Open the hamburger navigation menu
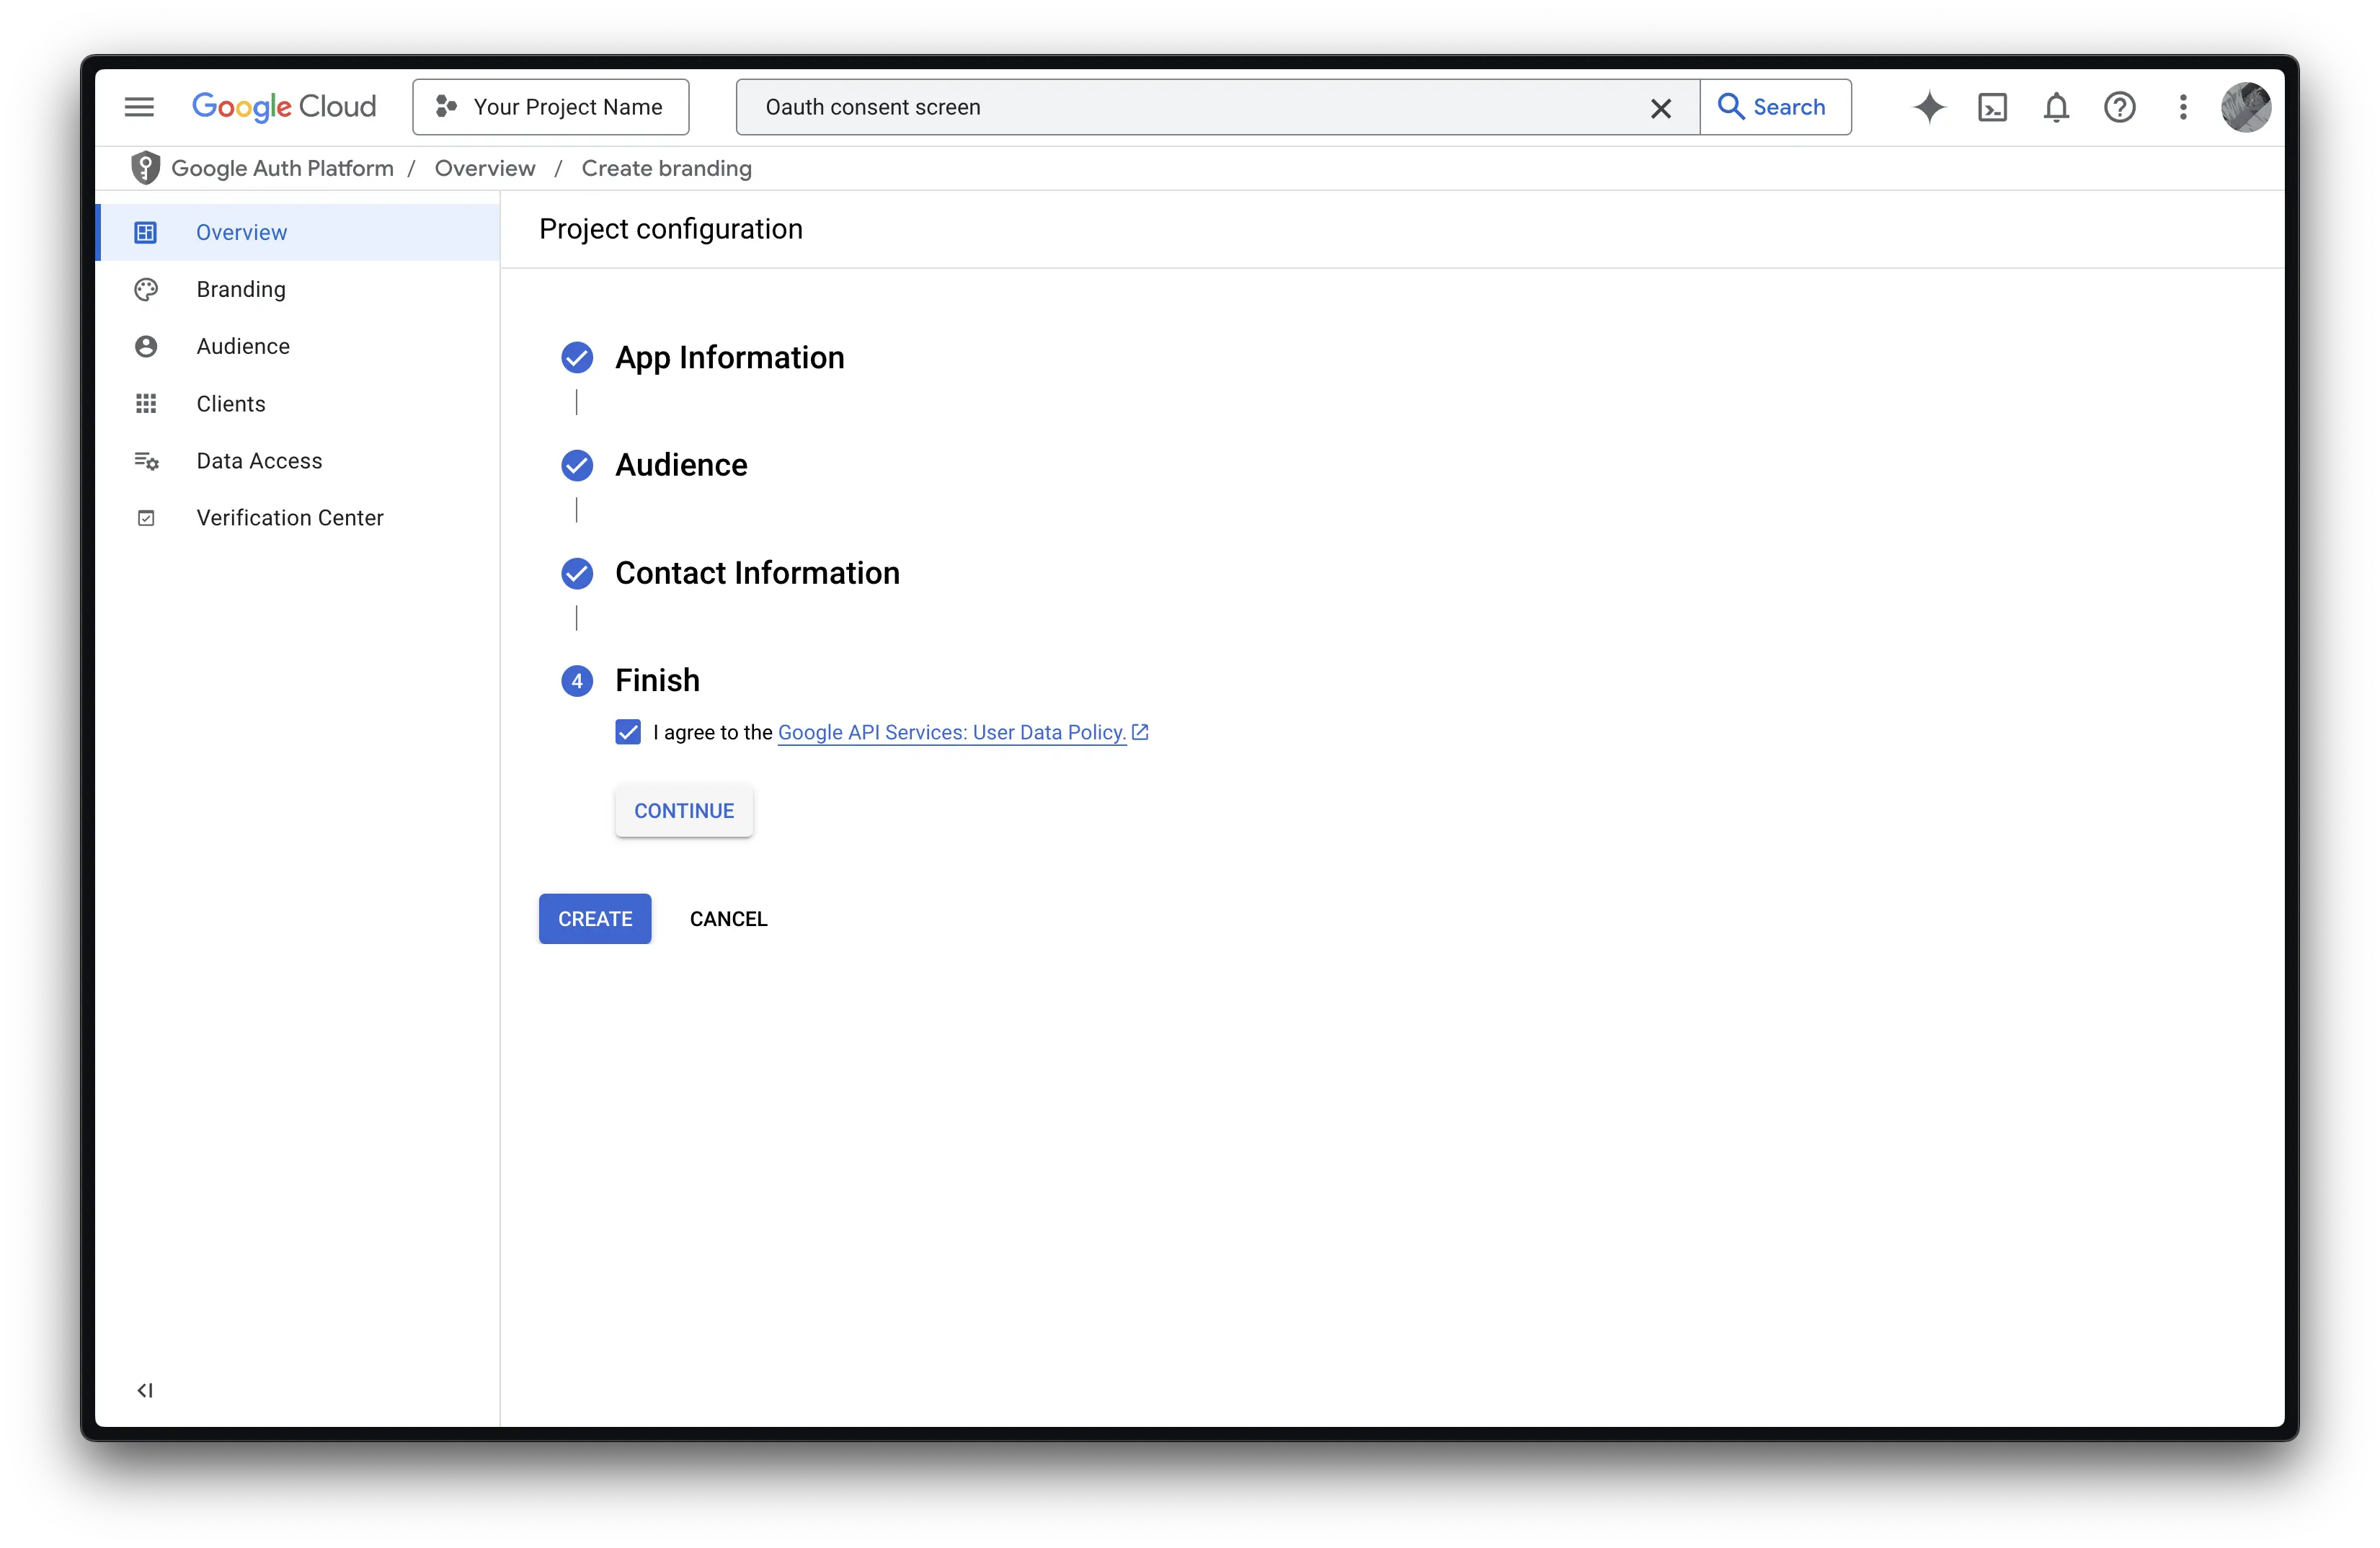Viewport: 2380px width, 1548px height. coord(139,107)
